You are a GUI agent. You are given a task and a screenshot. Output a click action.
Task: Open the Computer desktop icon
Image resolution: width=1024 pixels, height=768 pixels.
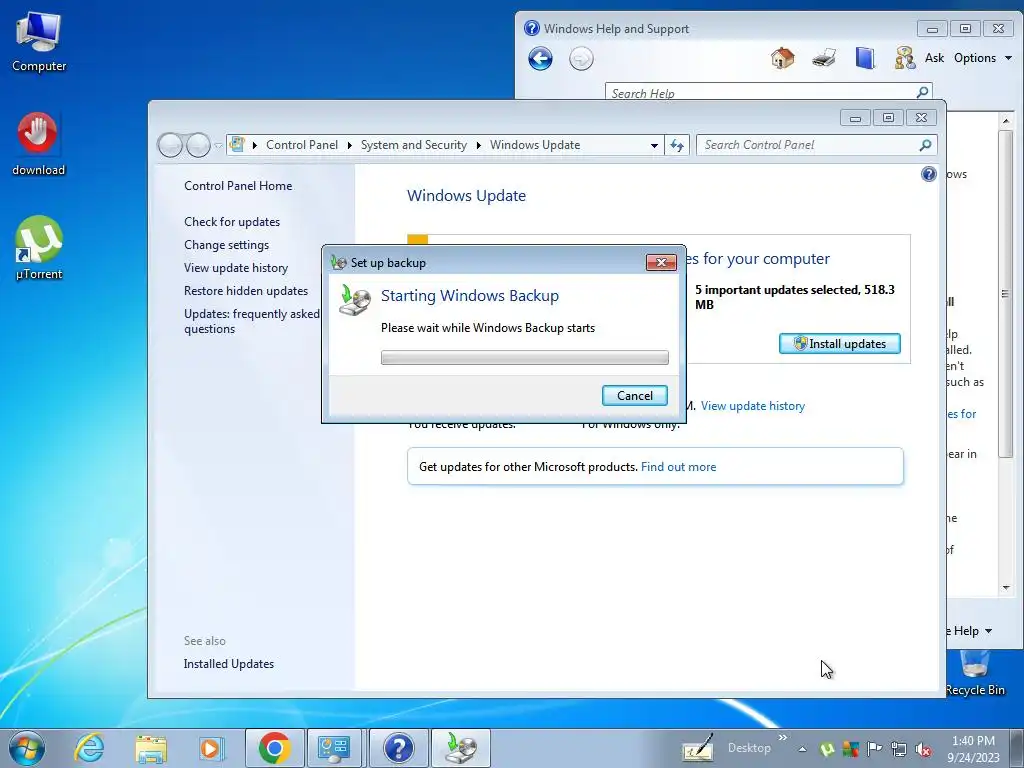[39, 41]
